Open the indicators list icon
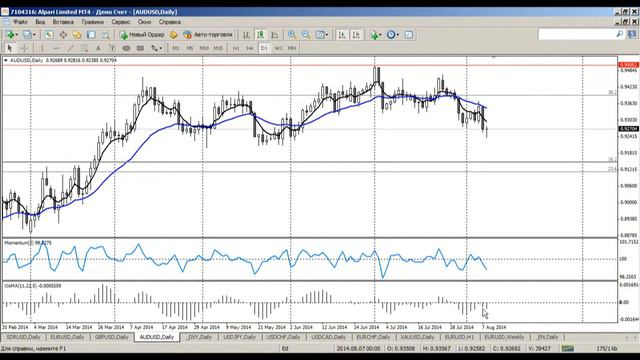 (373, 35)
